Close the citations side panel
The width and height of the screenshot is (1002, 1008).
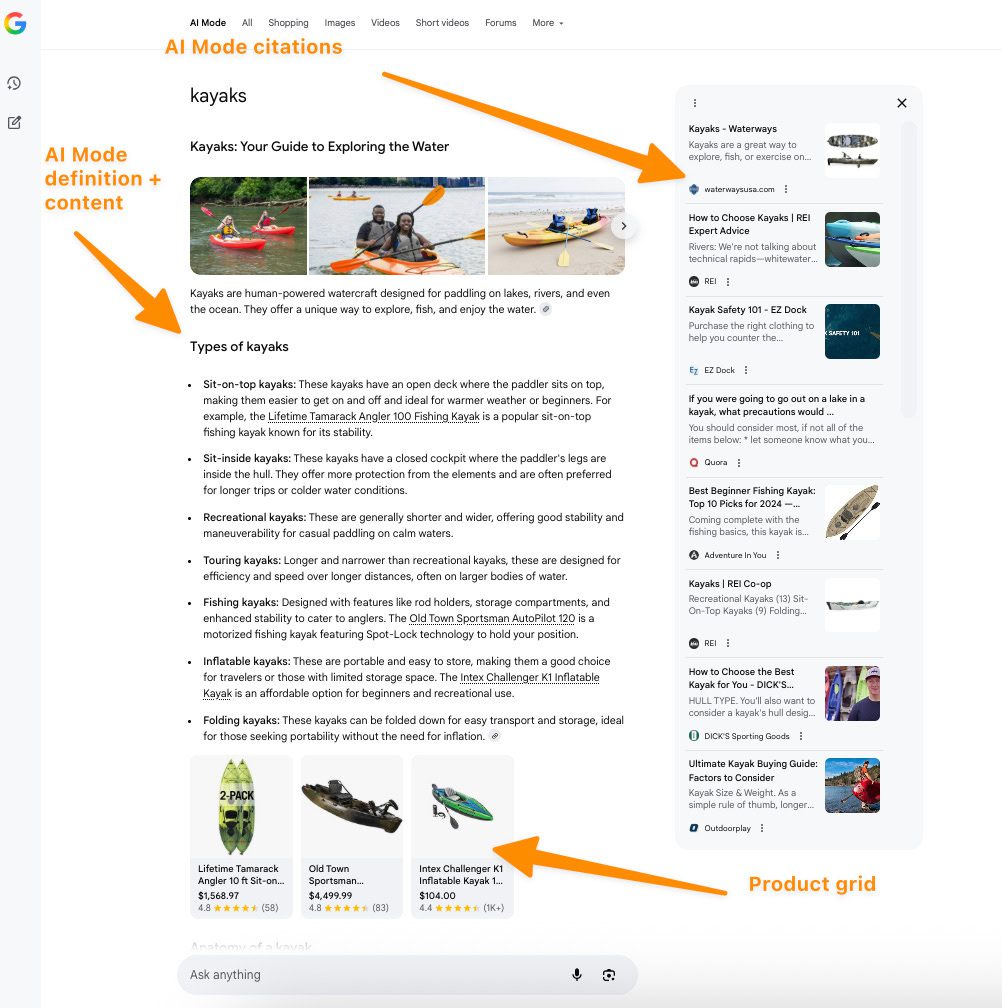pyautogui.click(x=902, y=103)
